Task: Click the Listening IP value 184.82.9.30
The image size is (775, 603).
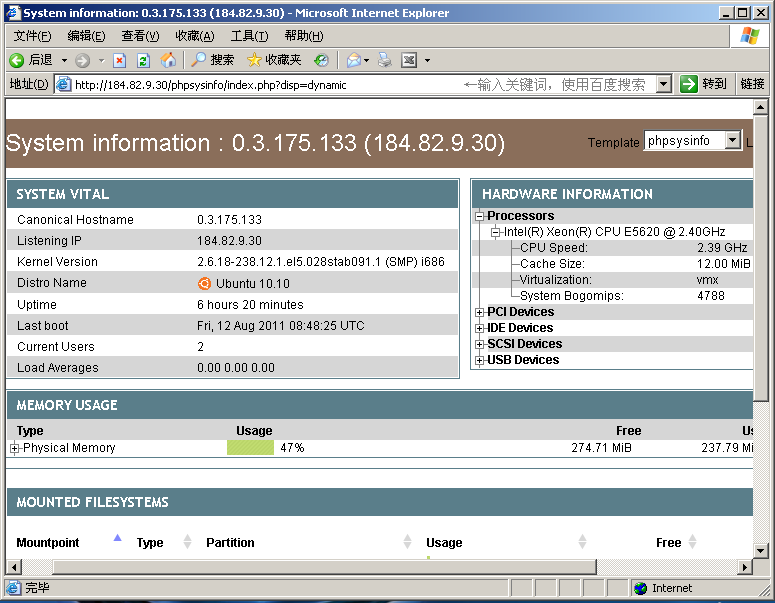Action: pos(229,241)
